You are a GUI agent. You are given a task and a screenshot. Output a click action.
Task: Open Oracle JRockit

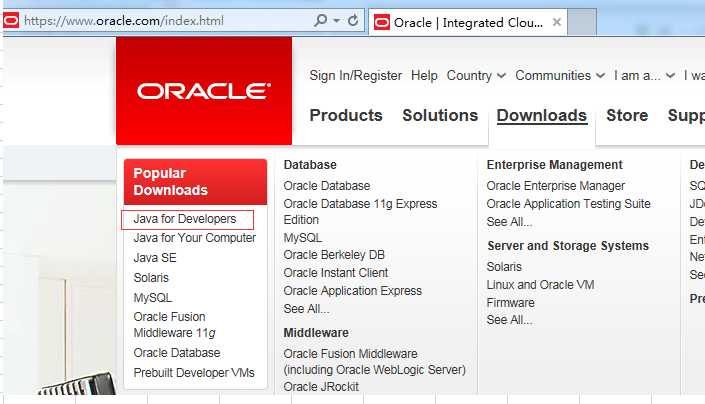click(x=321, y=386)
